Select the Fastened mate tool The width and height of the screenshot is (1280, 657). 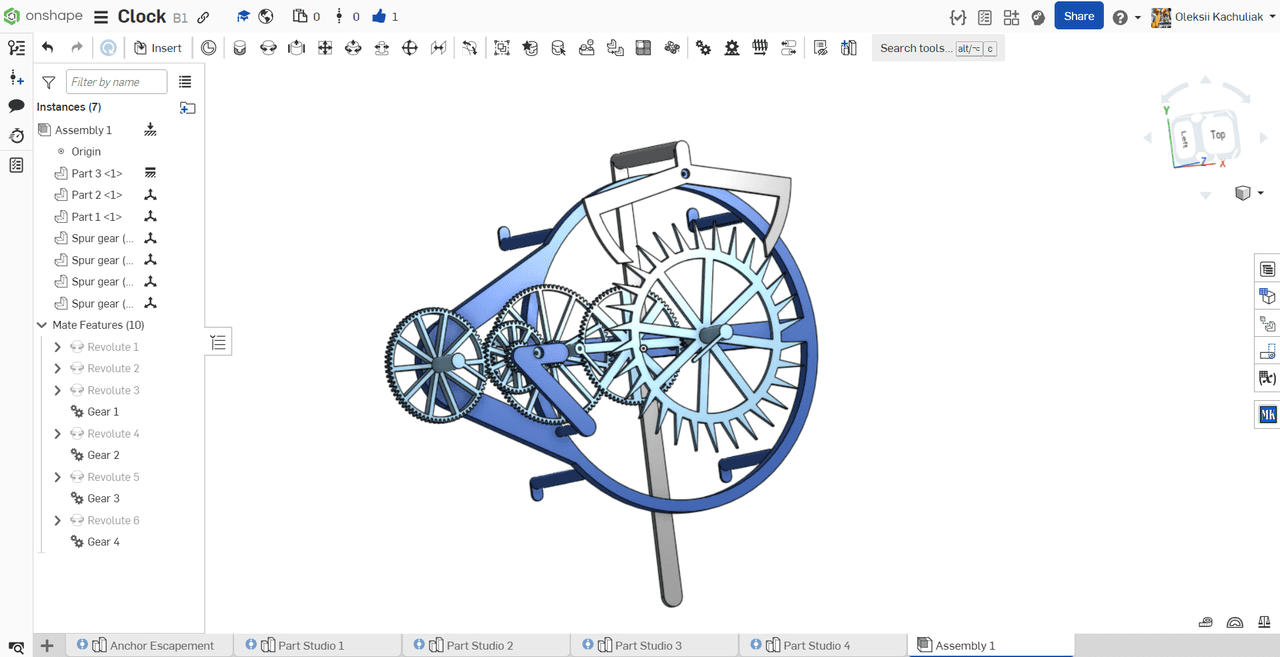pos(239,48)
